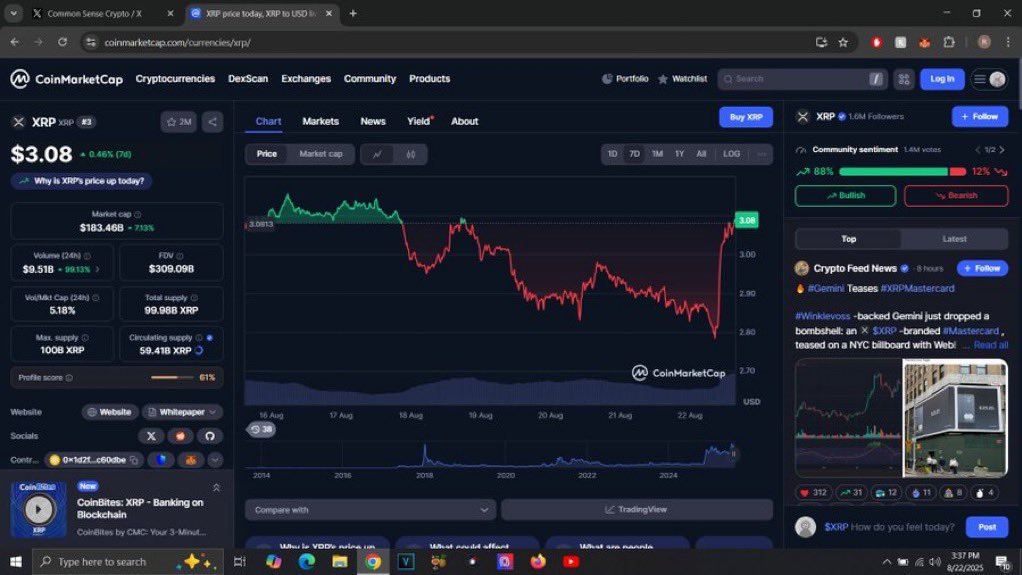This screenshot has width=1022, height=575.
Task: Vote Bullish on community sentiment
Action: point(845,196)
